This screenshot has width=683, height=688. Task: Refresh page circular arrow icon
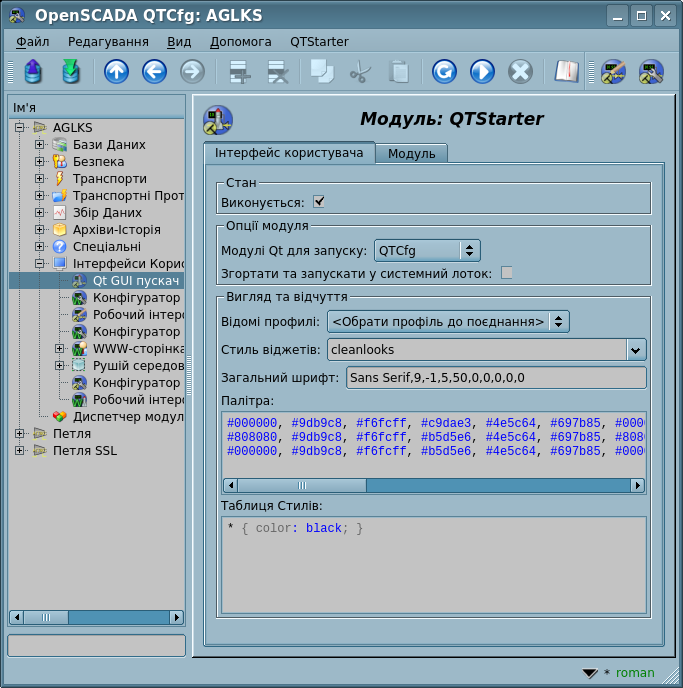pyautogui.click(x=444, y=72)
